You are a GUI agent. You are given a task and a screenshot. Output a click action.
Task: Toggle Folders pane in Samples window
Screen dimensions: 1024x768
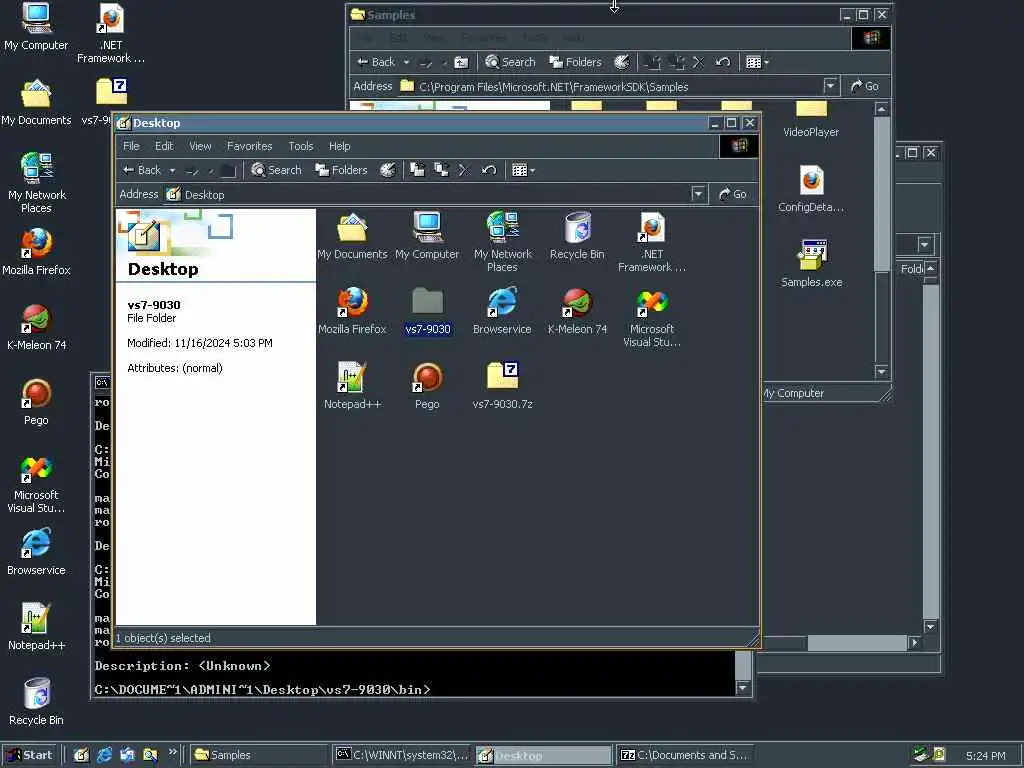(575, 62)
